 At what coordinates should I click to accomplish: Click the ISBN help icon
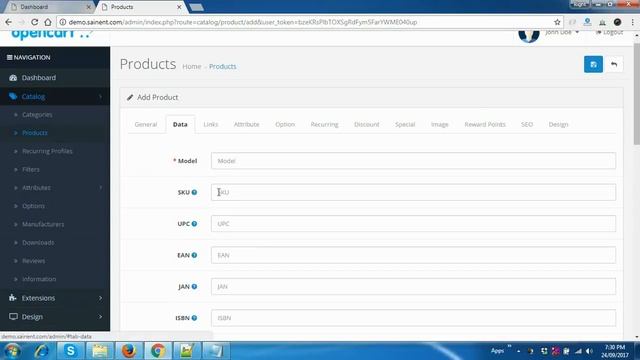(194, 318)
